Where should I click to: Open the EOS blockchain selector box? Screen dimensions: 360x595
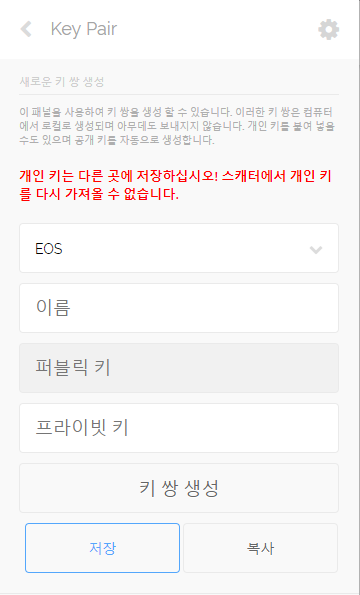pyautogui.click(x=179, y=248)
